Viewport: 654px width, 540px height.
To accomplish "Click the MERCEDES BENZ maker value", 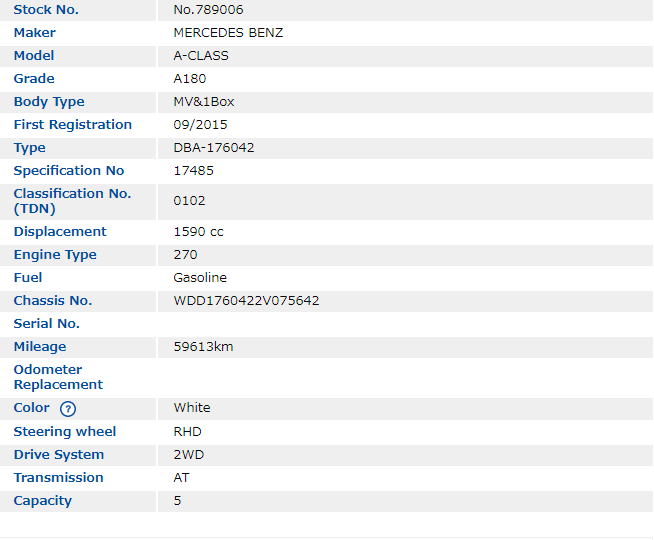I will coord(228,33).
